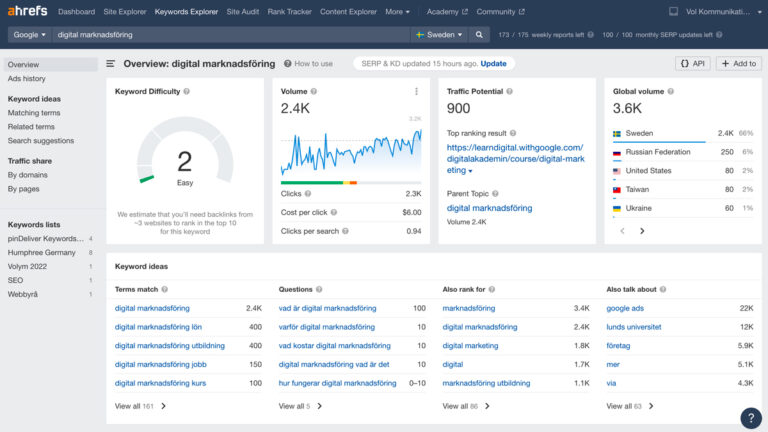Image resolution: width=768 pixels, height=432 pixels.
Task: Open the Dashboard menu item
Action: pyautogui.click(x=76, y=11)
